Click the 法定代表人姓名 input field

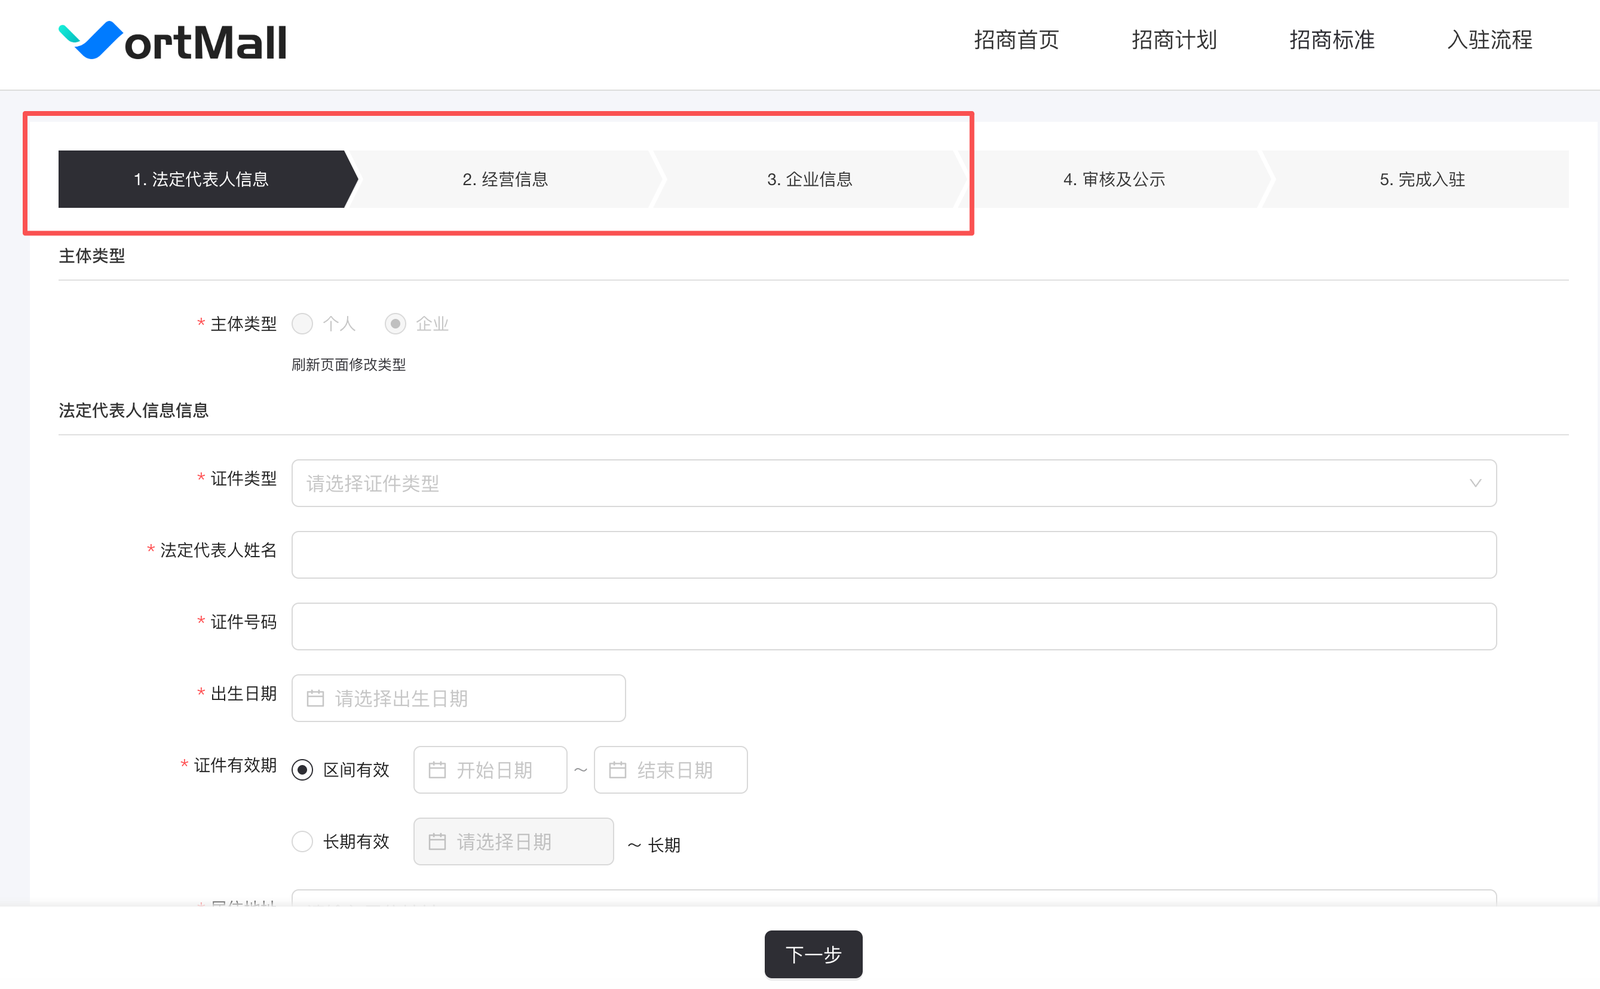click(893, 555)
